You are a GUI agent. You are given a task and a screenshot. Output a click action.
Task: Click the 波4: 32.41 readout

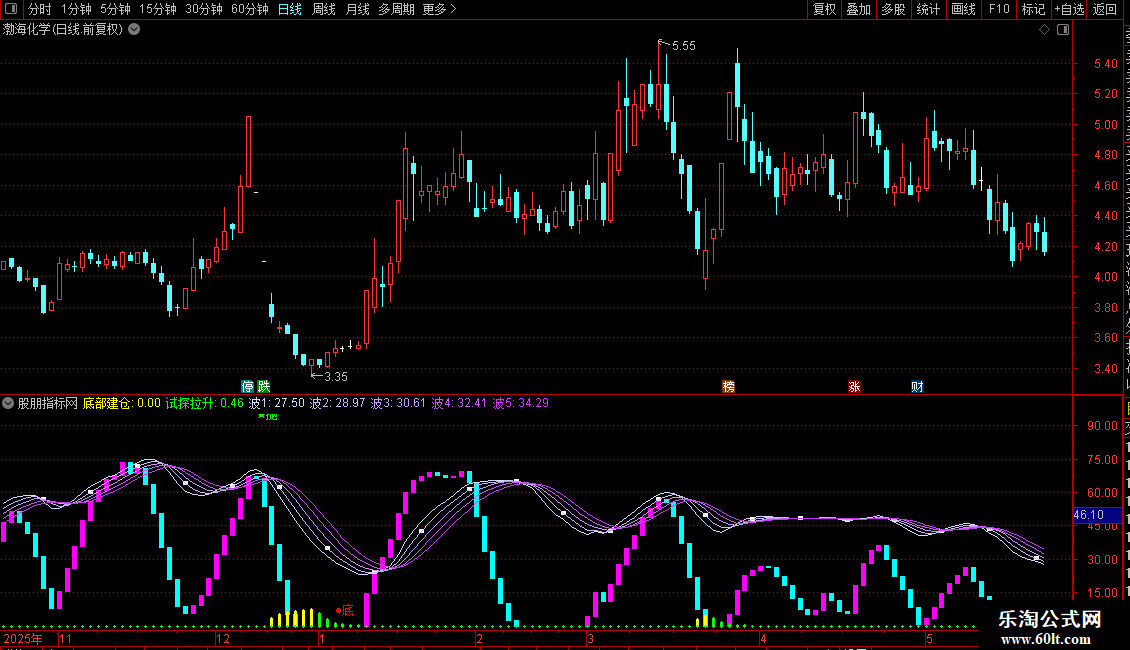point(460,404)
